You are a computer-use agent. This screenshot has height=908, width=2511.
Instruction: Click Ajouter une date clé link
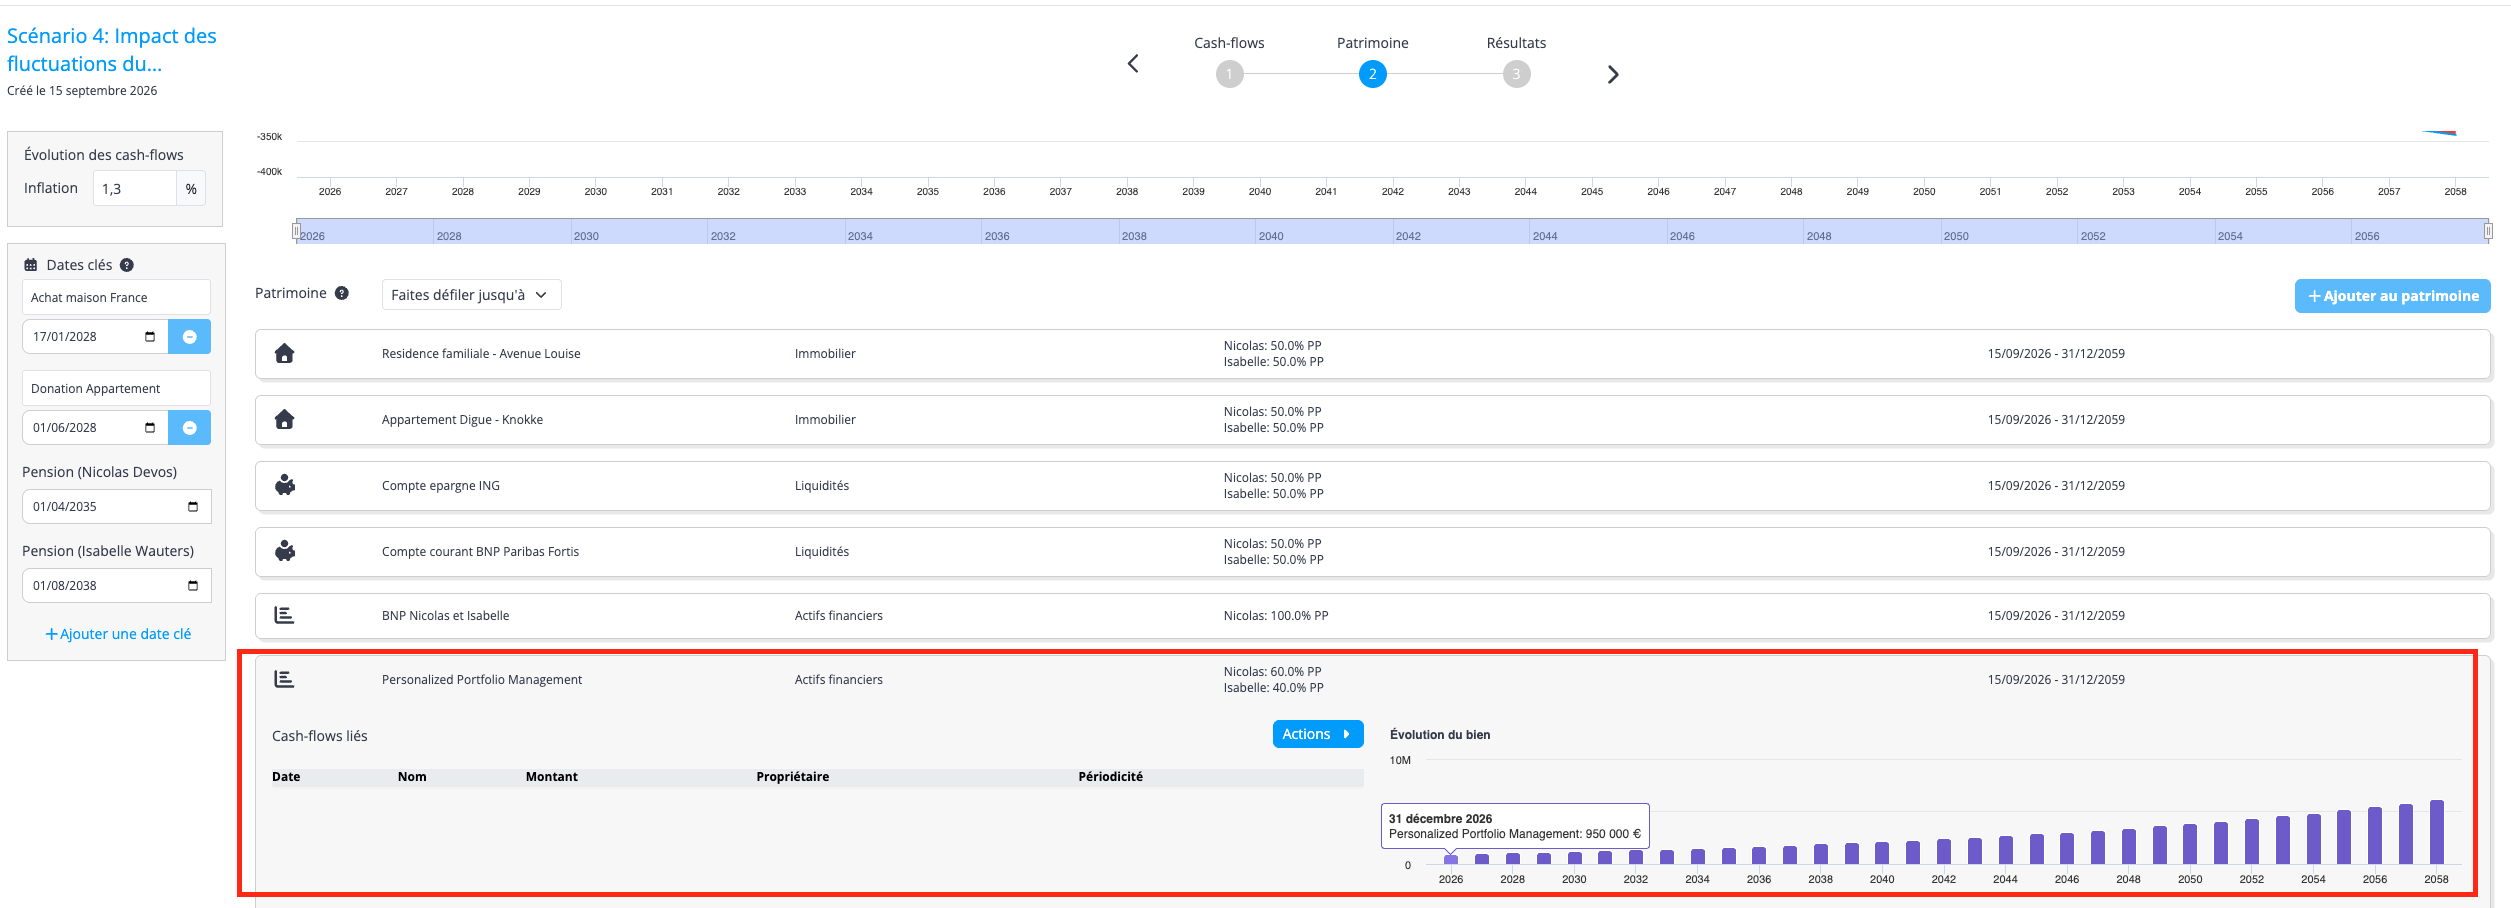point(118,634)
